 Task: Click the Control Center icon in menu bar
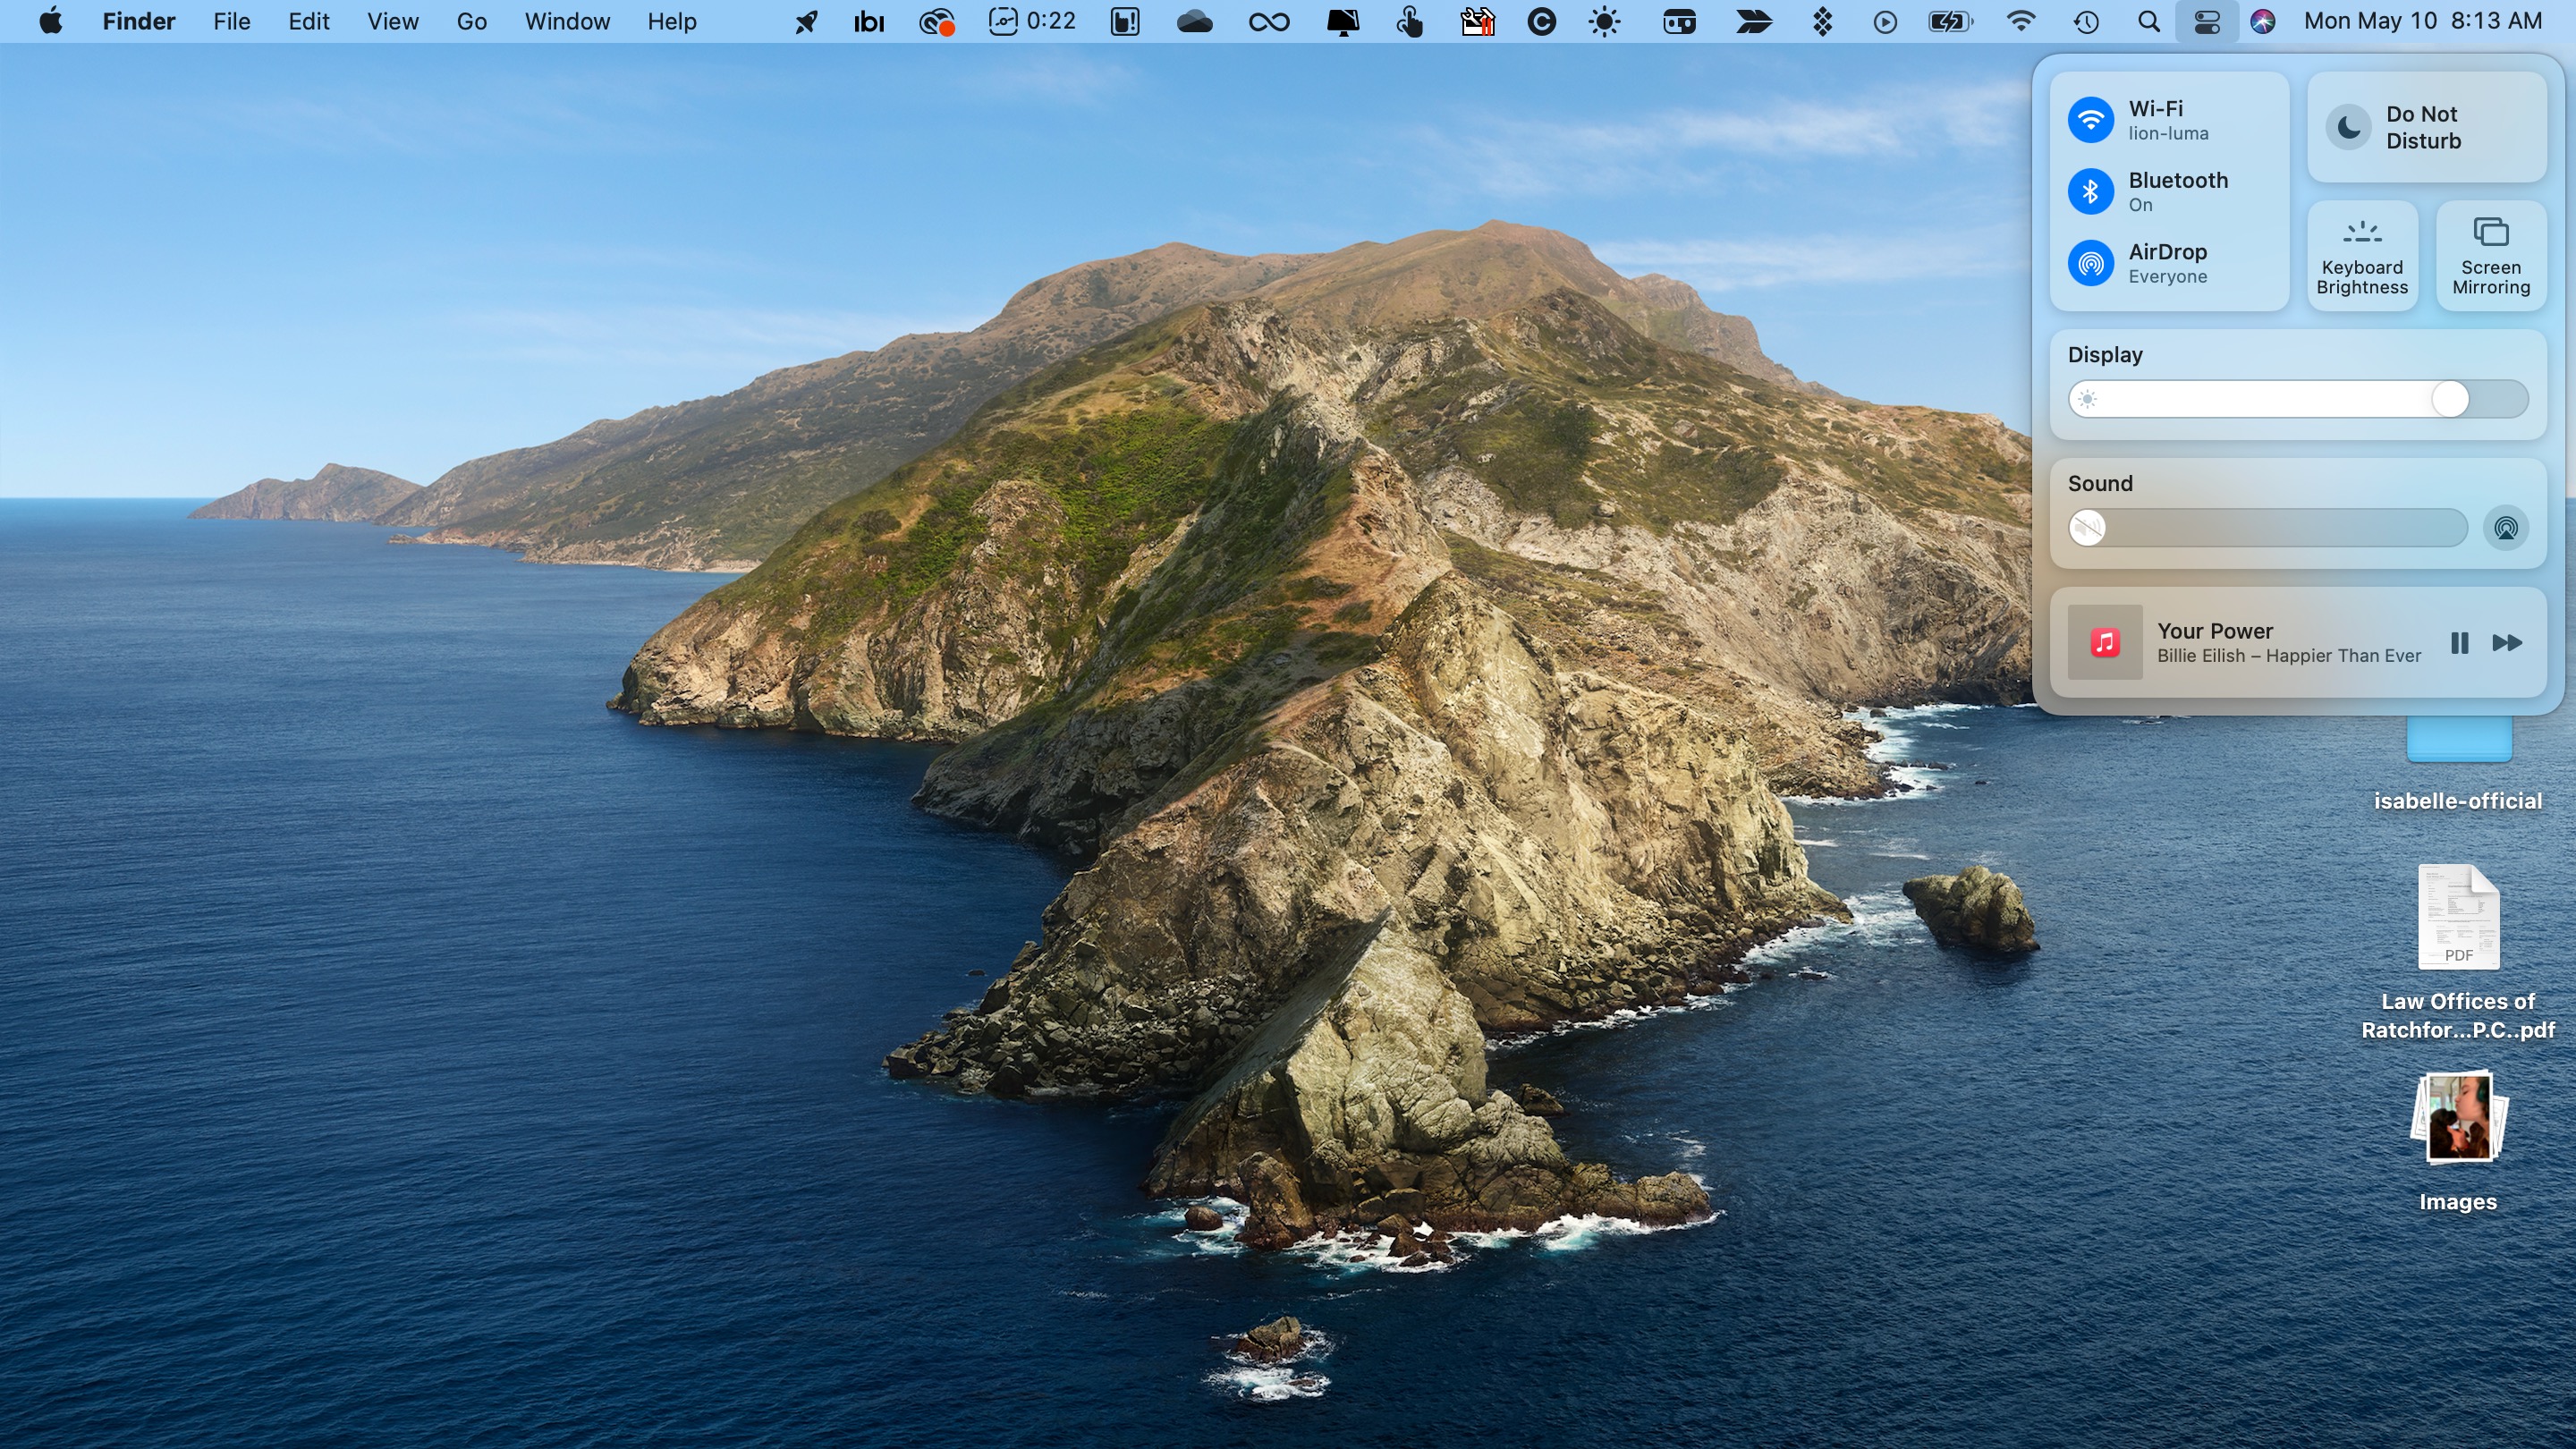pyautogui.click(x=2207, y=21)
